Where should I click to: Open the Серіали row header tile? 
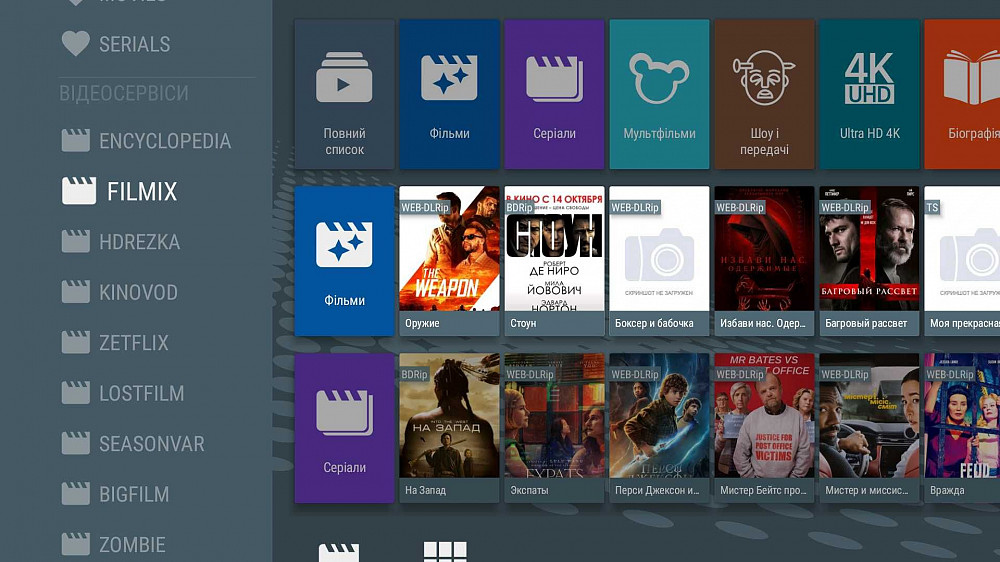344,428
